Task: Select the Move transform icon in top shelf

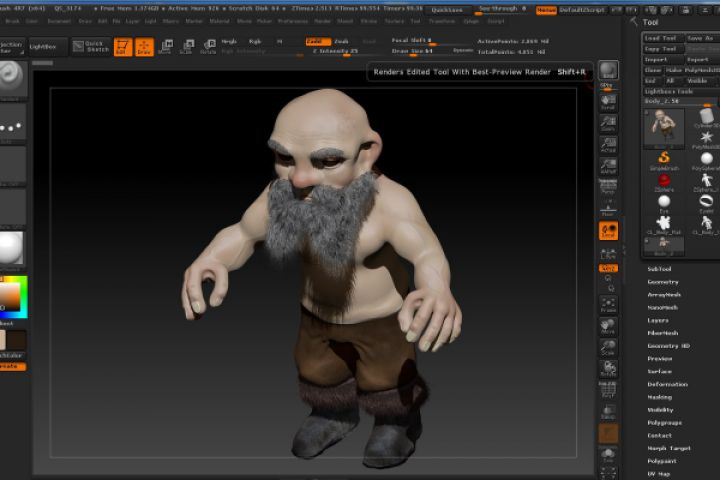Action: (x=165, y=47)
